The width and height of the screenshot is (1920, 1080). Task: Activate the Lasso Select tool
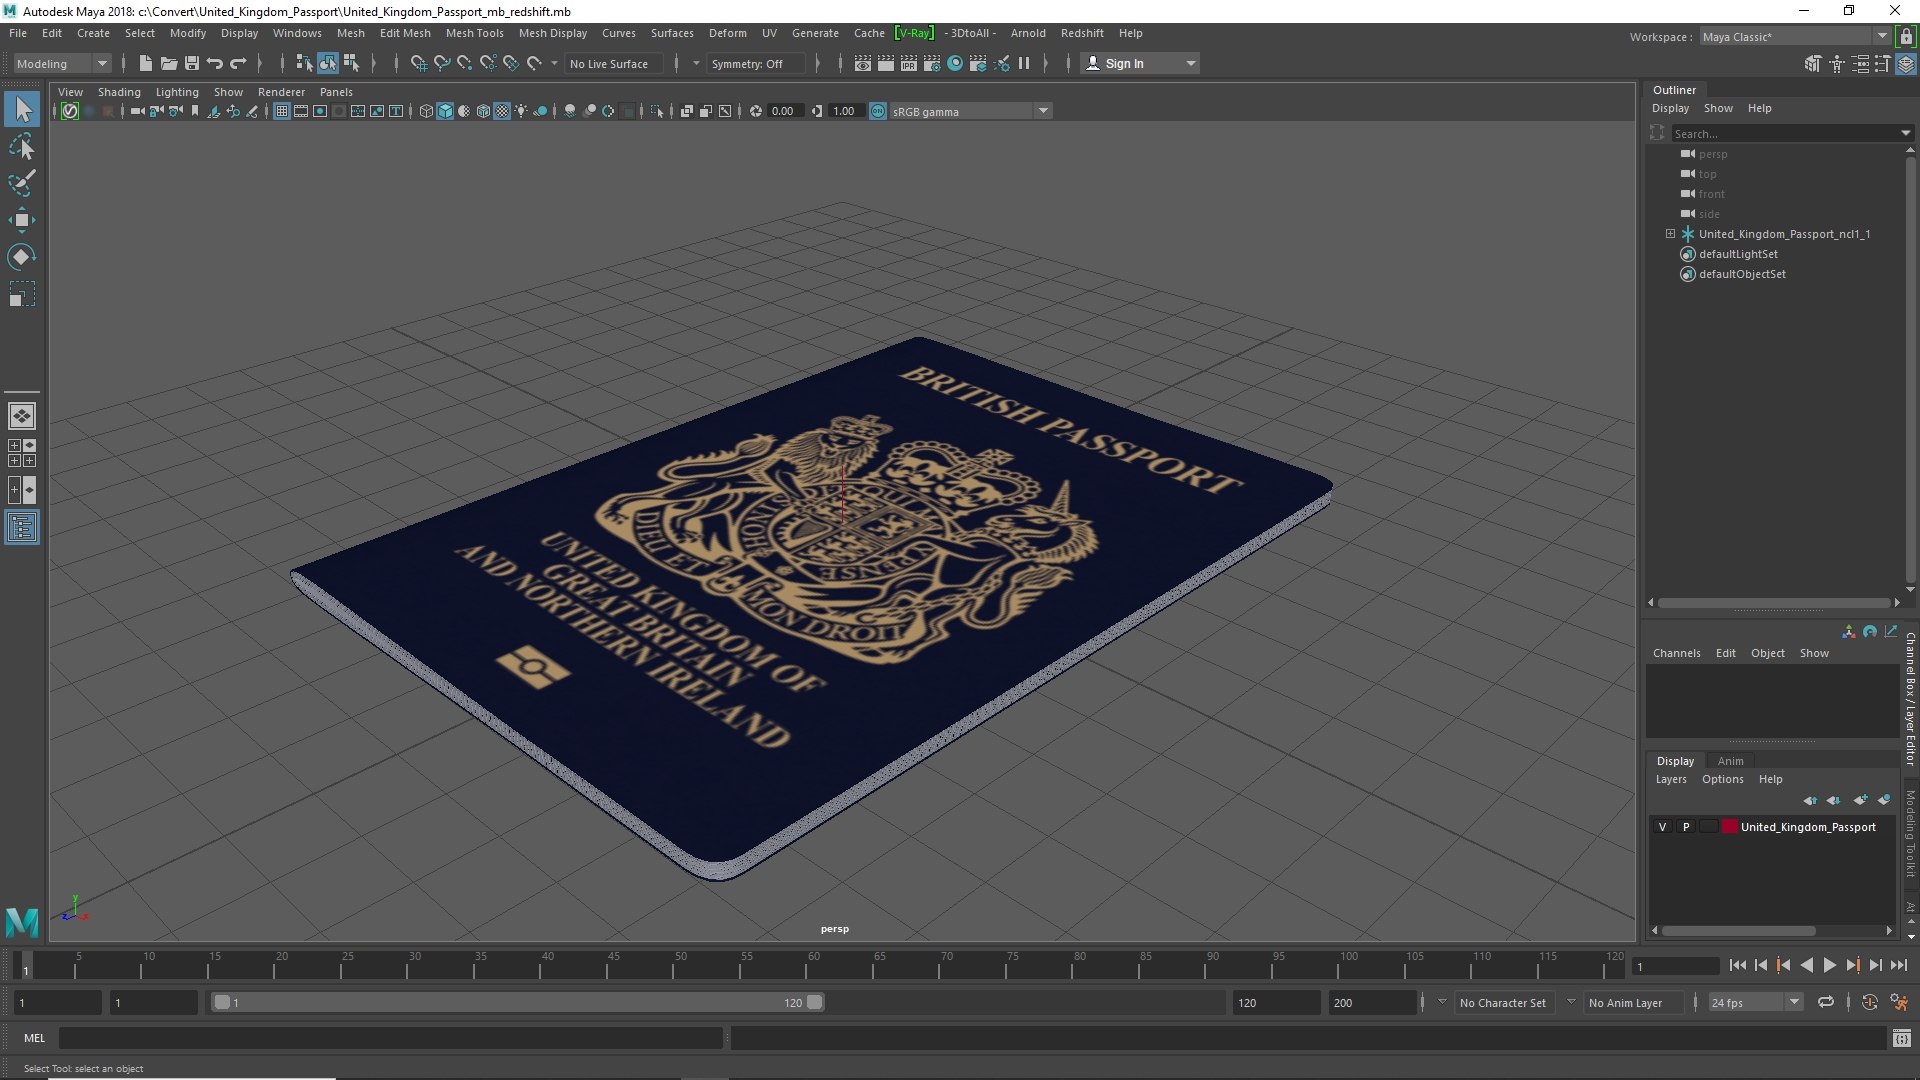[x=22, y=147]
